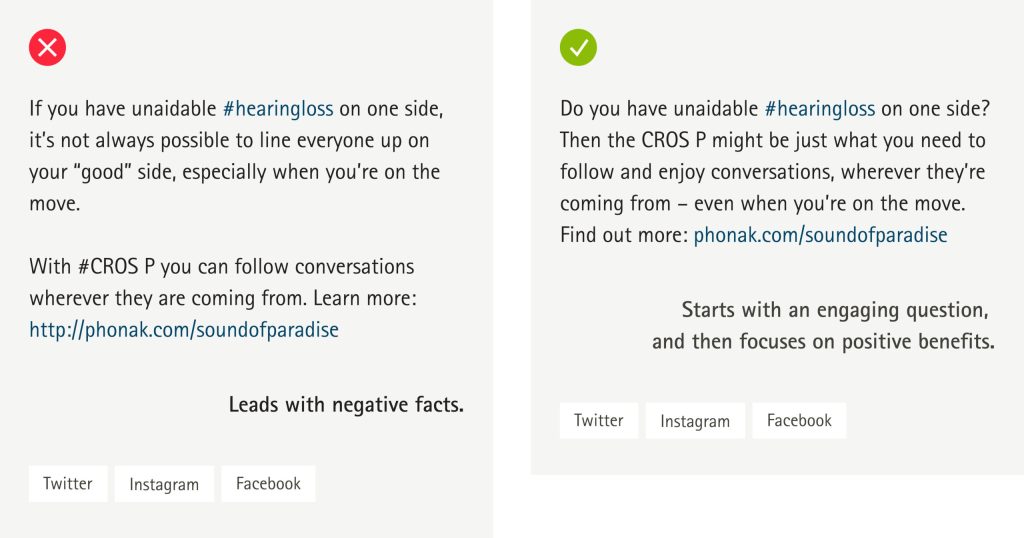Click the red X icon
This screenshot has height=538, width=1024.
click(x=47, y=48)
